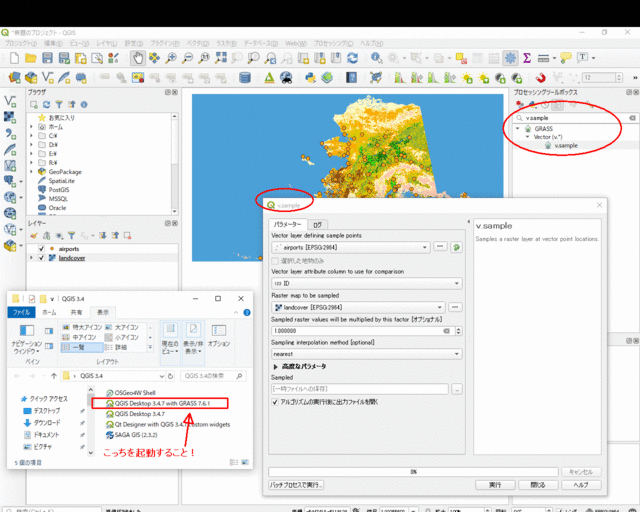Screen dimensions: 640x512
Task: Click the filter legend icon in Layers panel
Action: pyautogui.click(x=71, y=236)
